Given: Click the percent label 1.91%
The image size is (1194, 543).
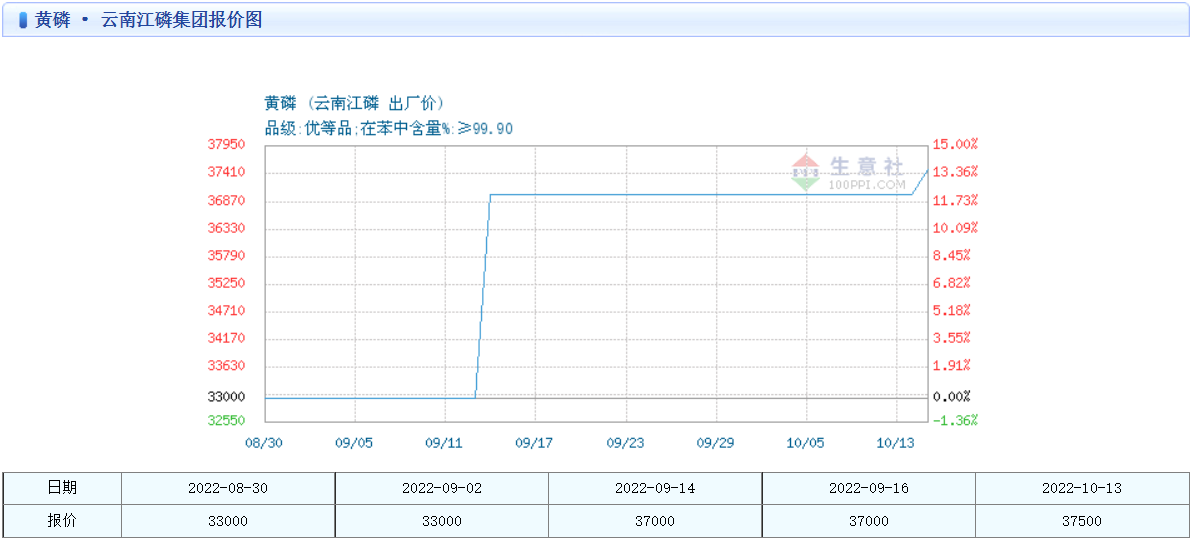Looking at the screenshot, I should pyautogui.click(x=952, y=365).
